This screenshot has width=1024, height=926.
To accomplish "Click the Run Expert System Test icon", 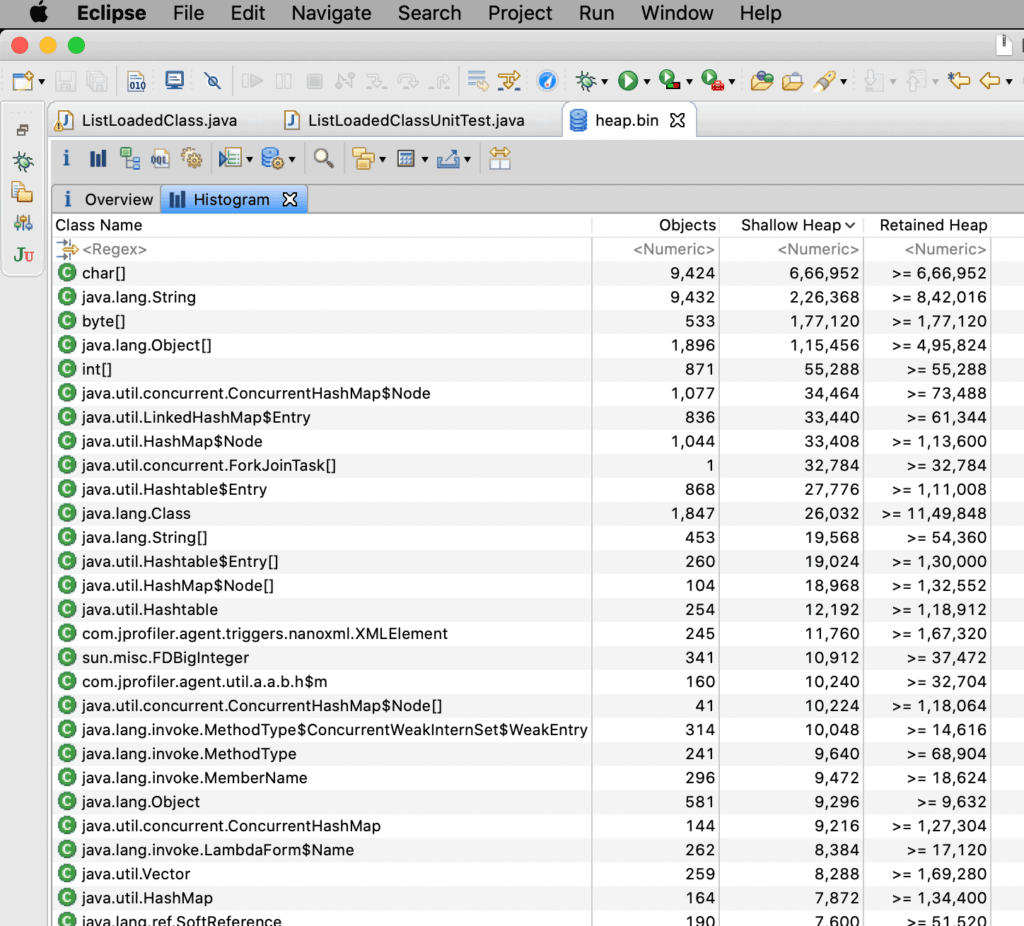I will coord(230,158).
